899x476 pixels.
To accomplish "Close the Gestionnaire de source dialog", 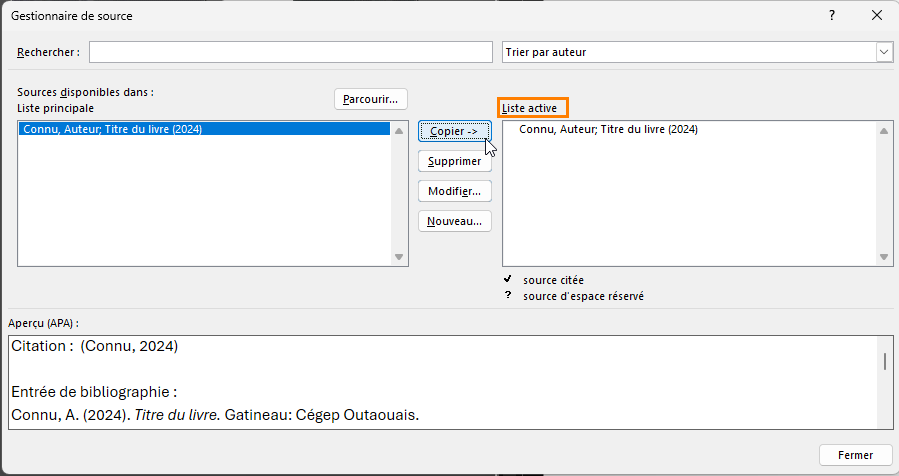I will click(877, 16).
